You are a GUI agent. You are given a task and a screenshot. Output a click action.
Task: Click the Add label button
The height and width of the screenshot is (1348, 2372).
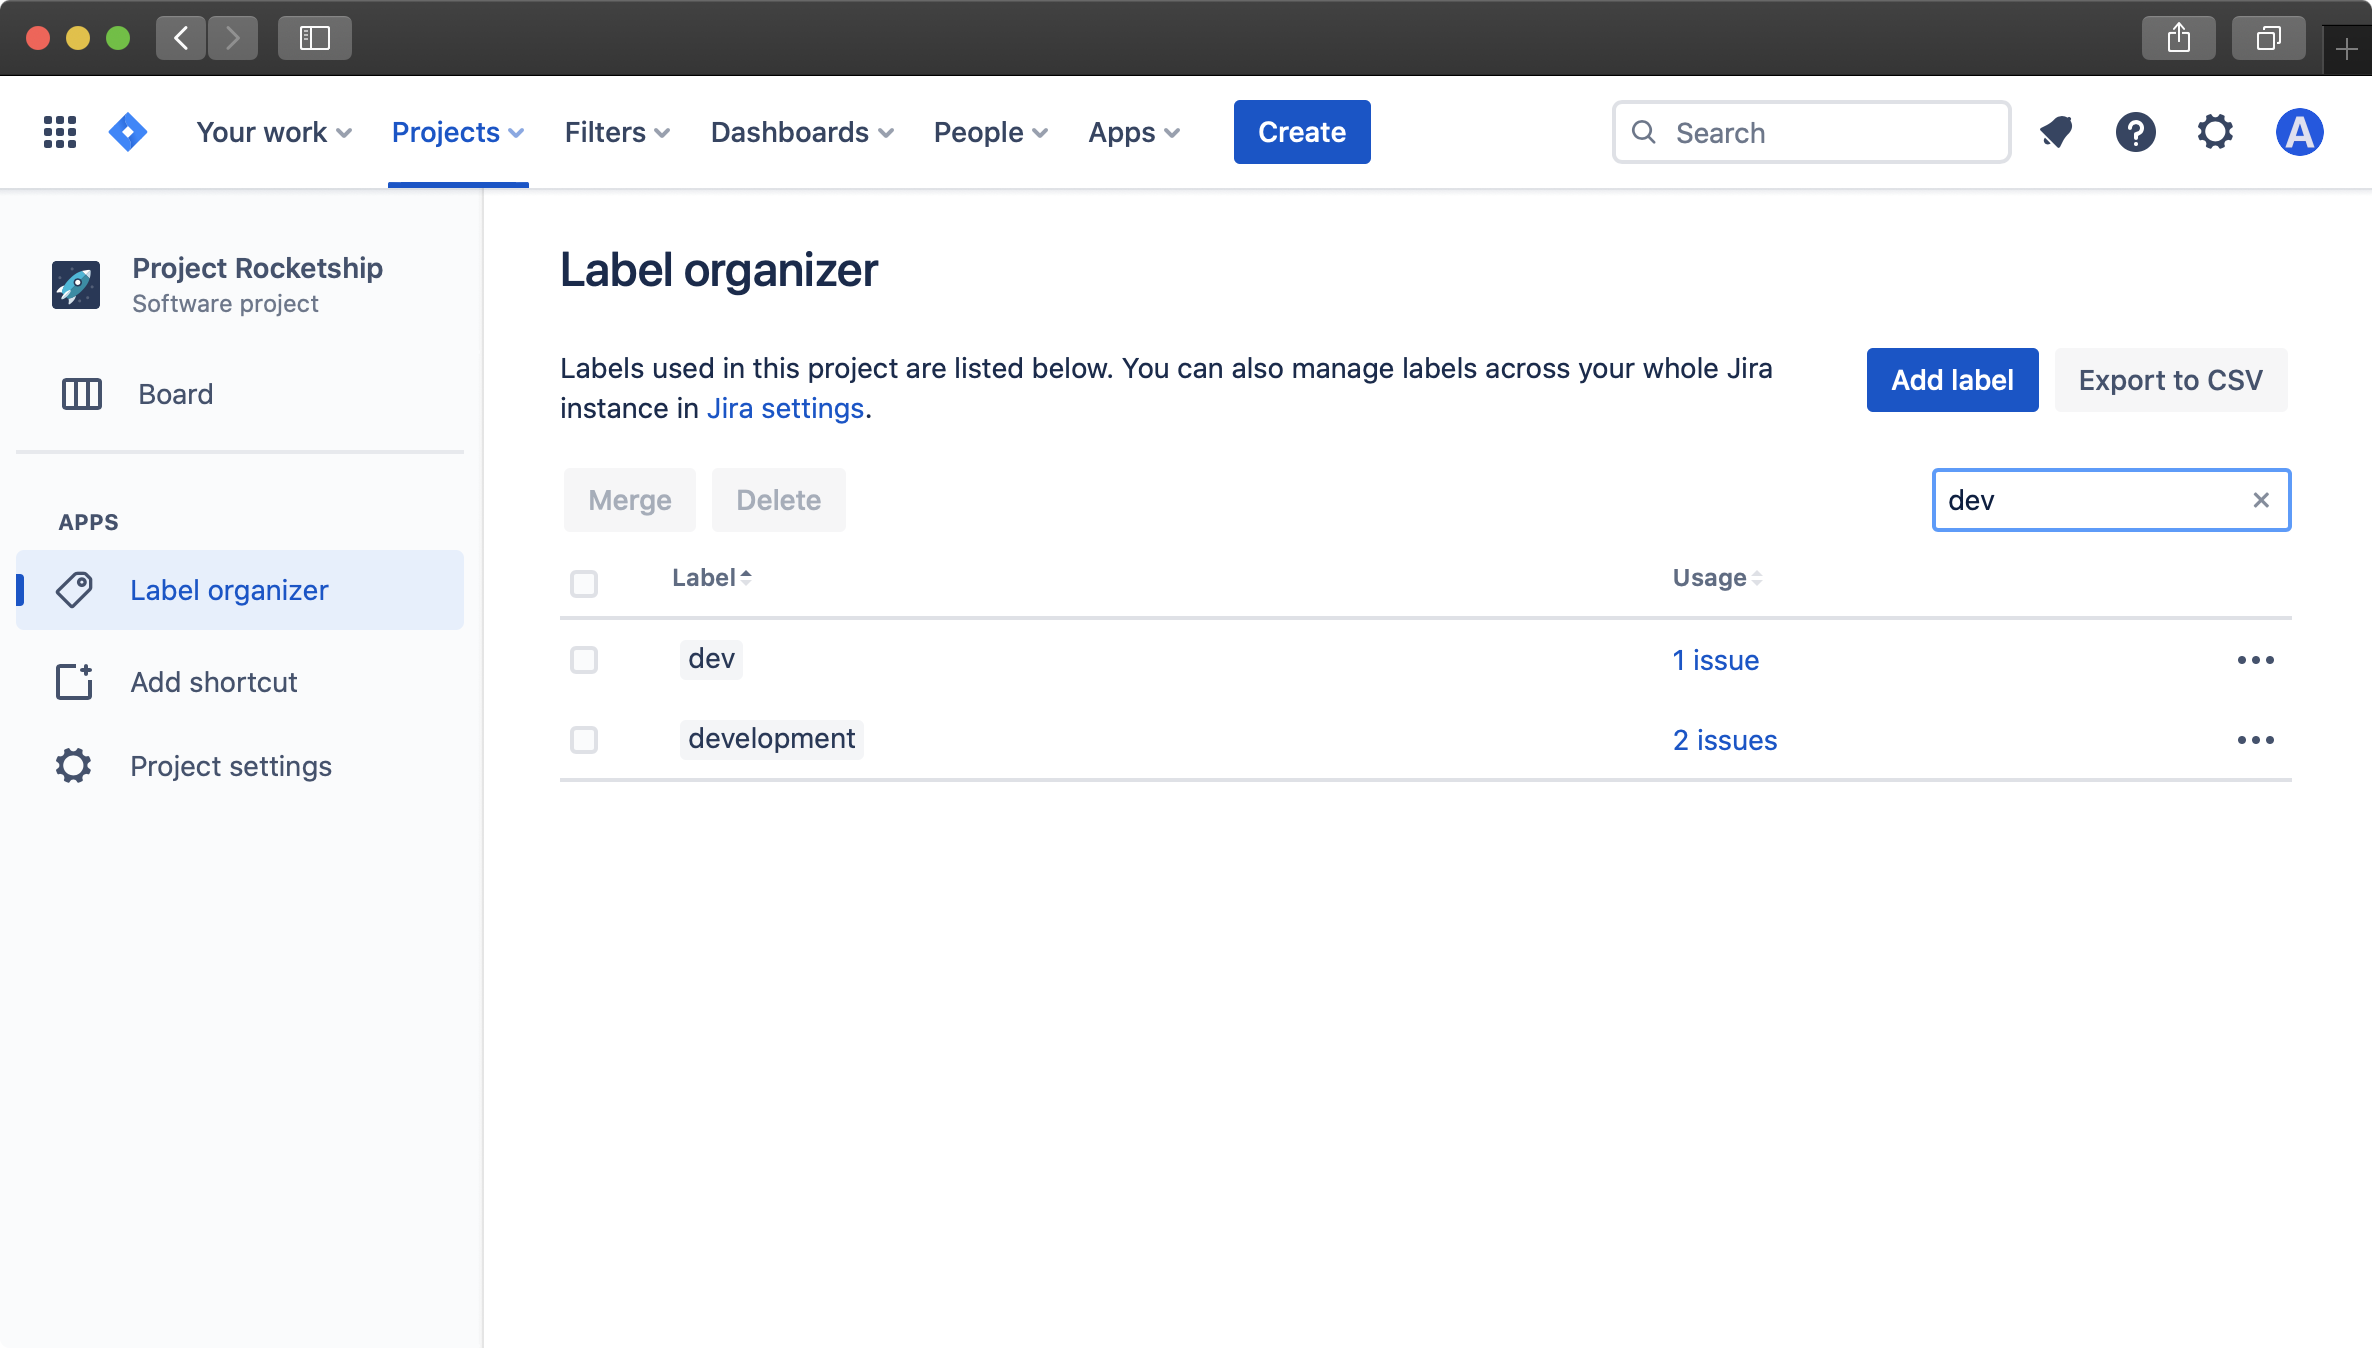click(x=1952, y=378)
